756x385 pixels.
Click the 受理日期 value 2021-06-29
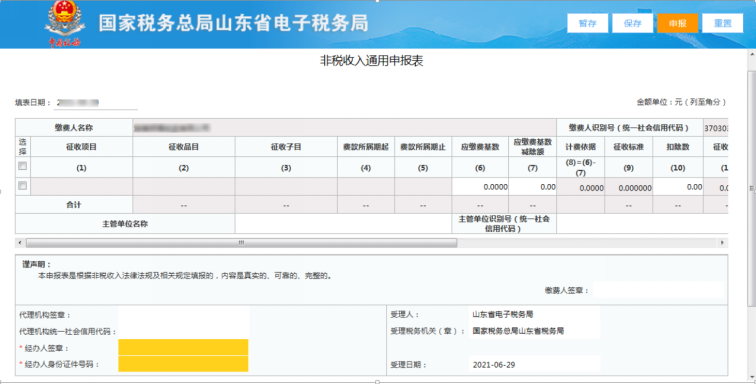click(494, 365)
